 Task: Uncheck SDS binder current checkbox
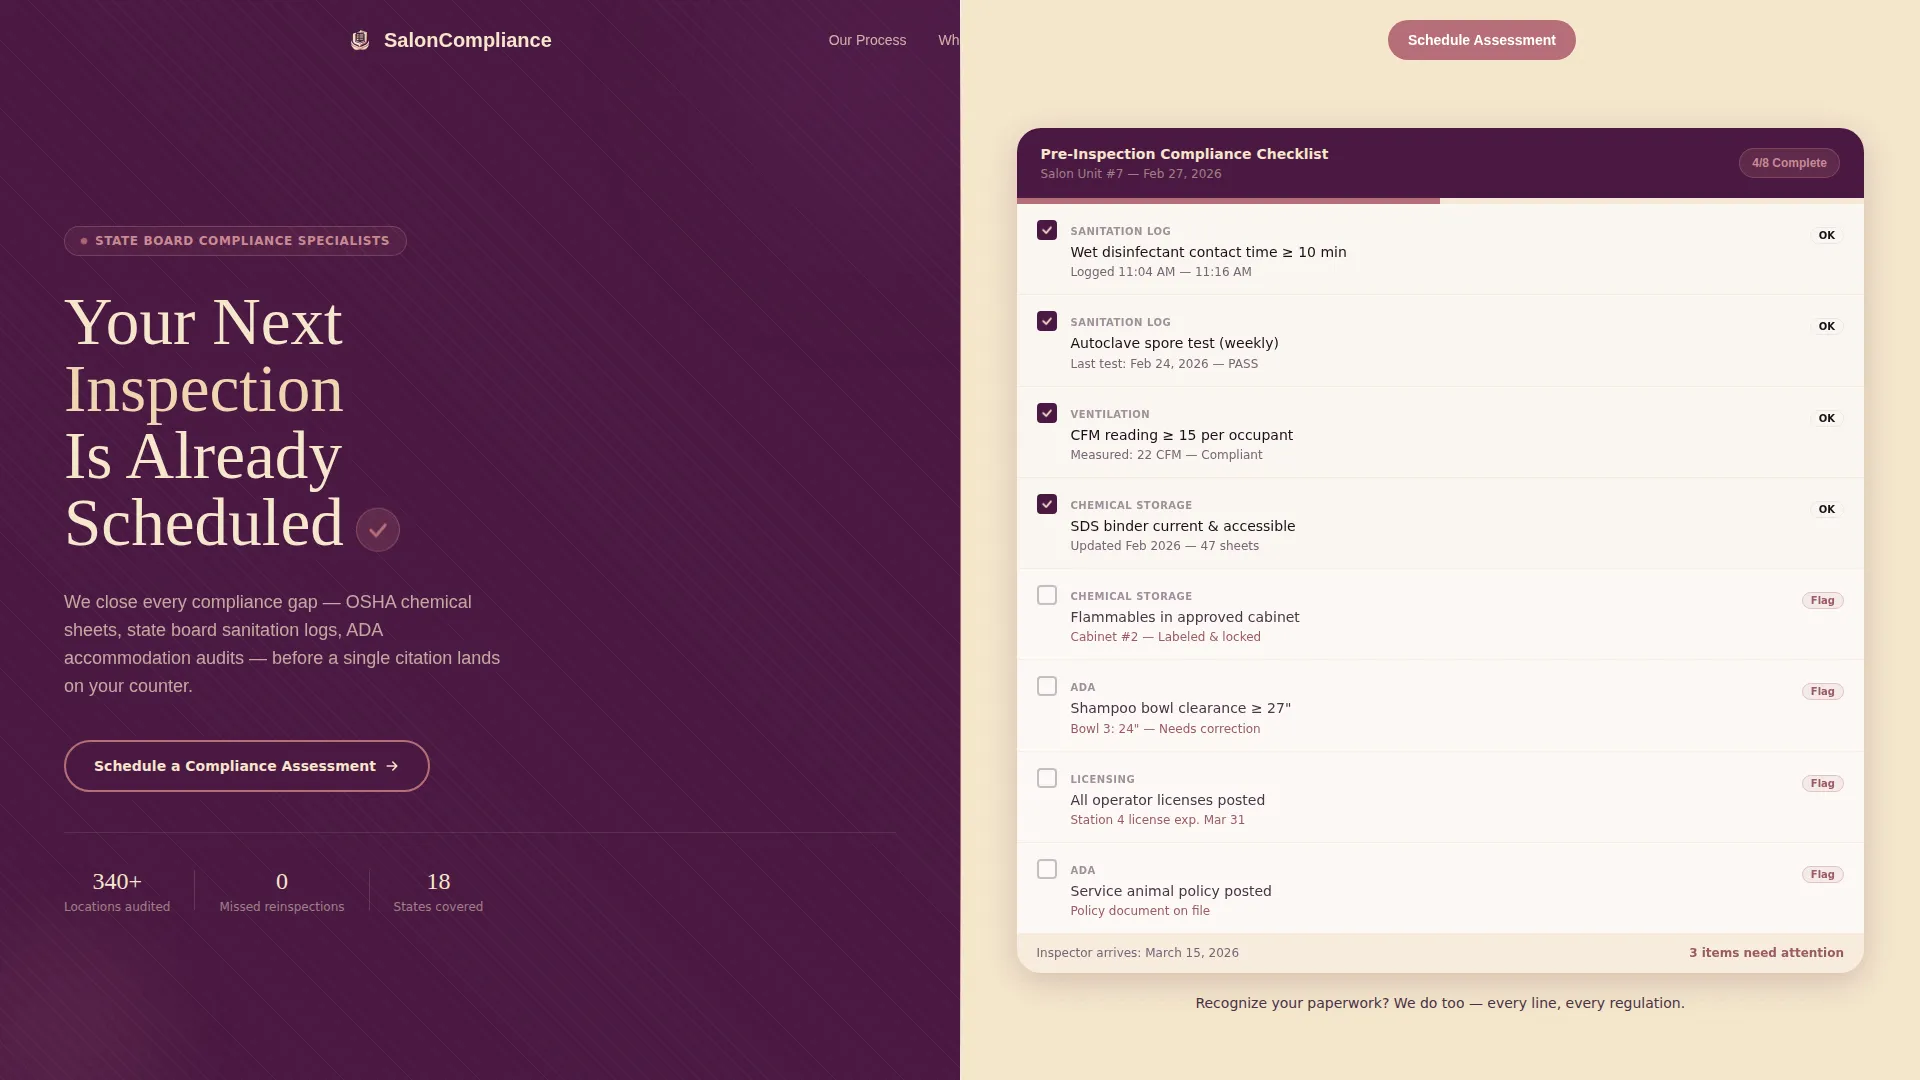click(1047, 504)
